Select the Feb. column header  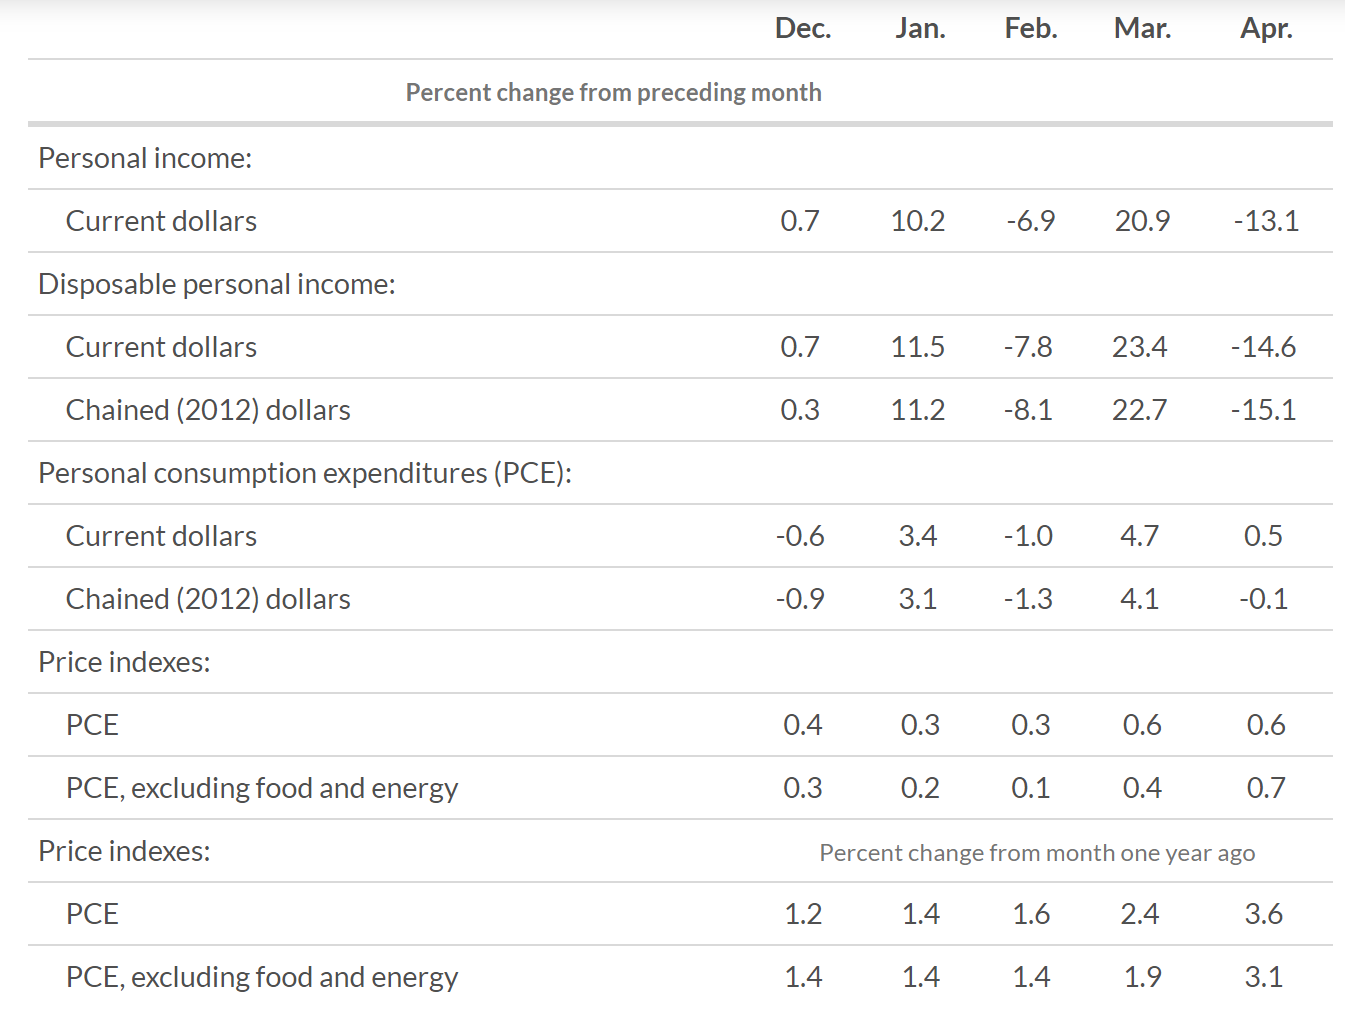tap(1031, 28)
